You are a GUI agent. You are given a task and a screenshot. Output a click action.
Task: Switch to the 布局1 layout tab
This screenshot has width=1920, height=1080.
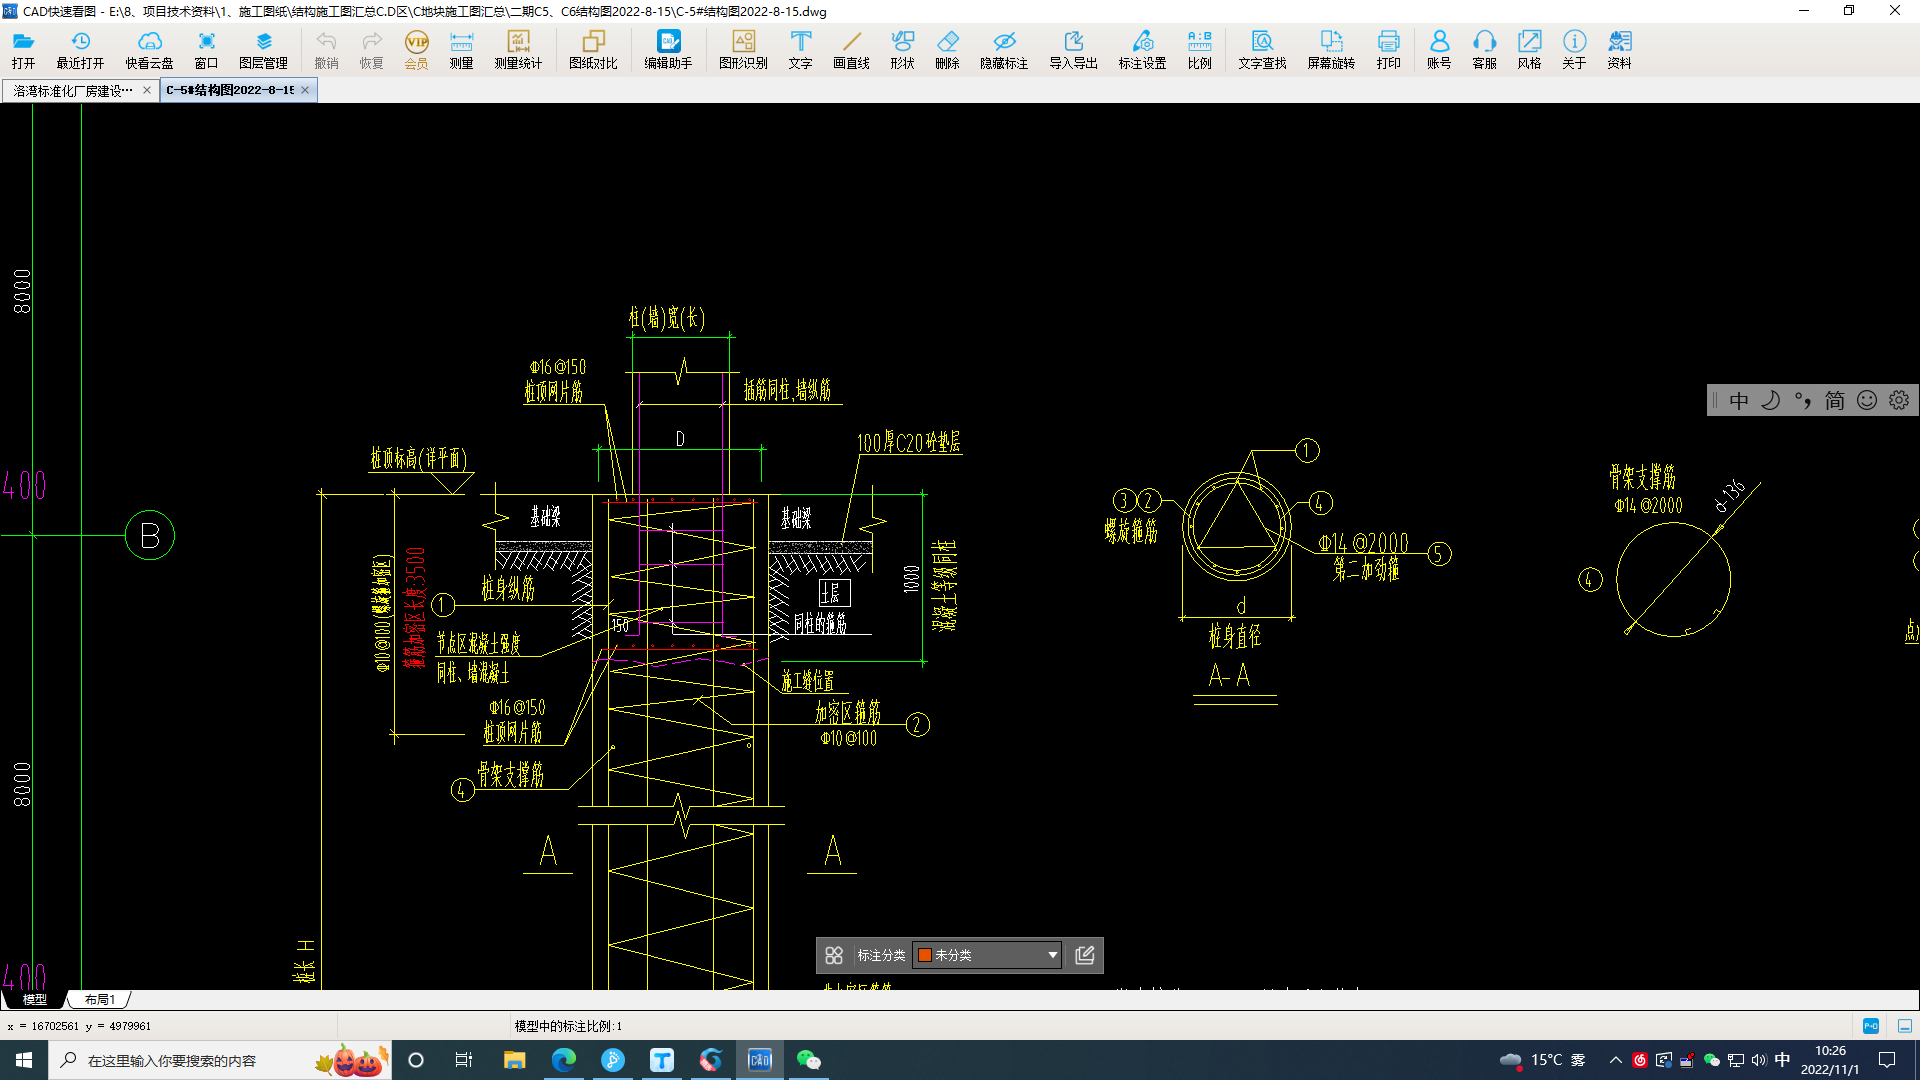[x=99, y=999]
